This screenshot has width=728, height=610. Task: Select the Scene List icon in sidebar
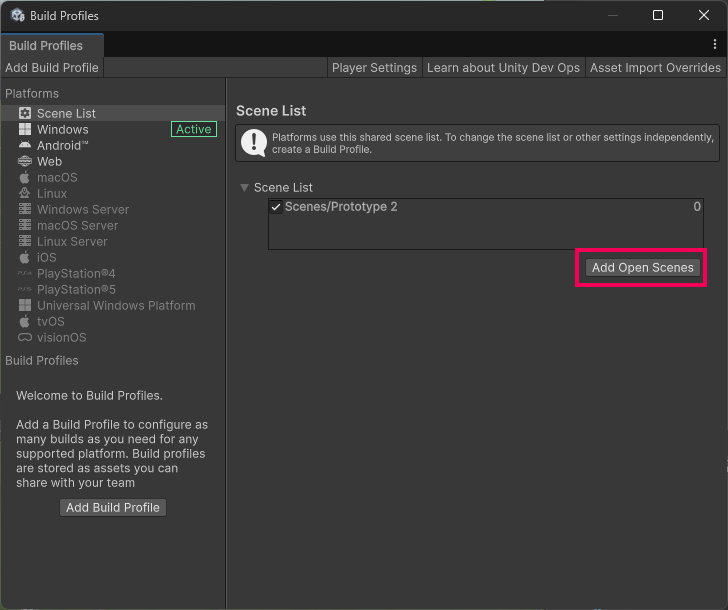(x=25, y=114)
